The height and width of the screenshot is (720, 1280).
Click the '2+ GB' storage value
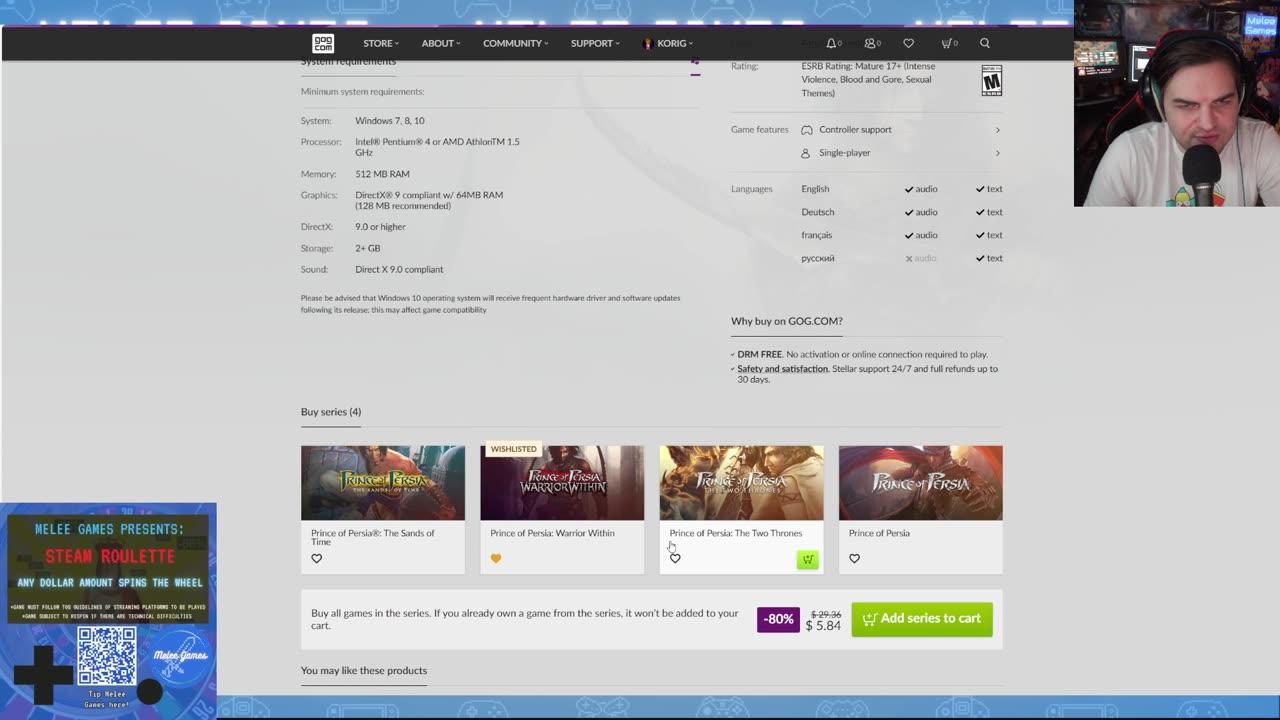[x=368, y=248]
